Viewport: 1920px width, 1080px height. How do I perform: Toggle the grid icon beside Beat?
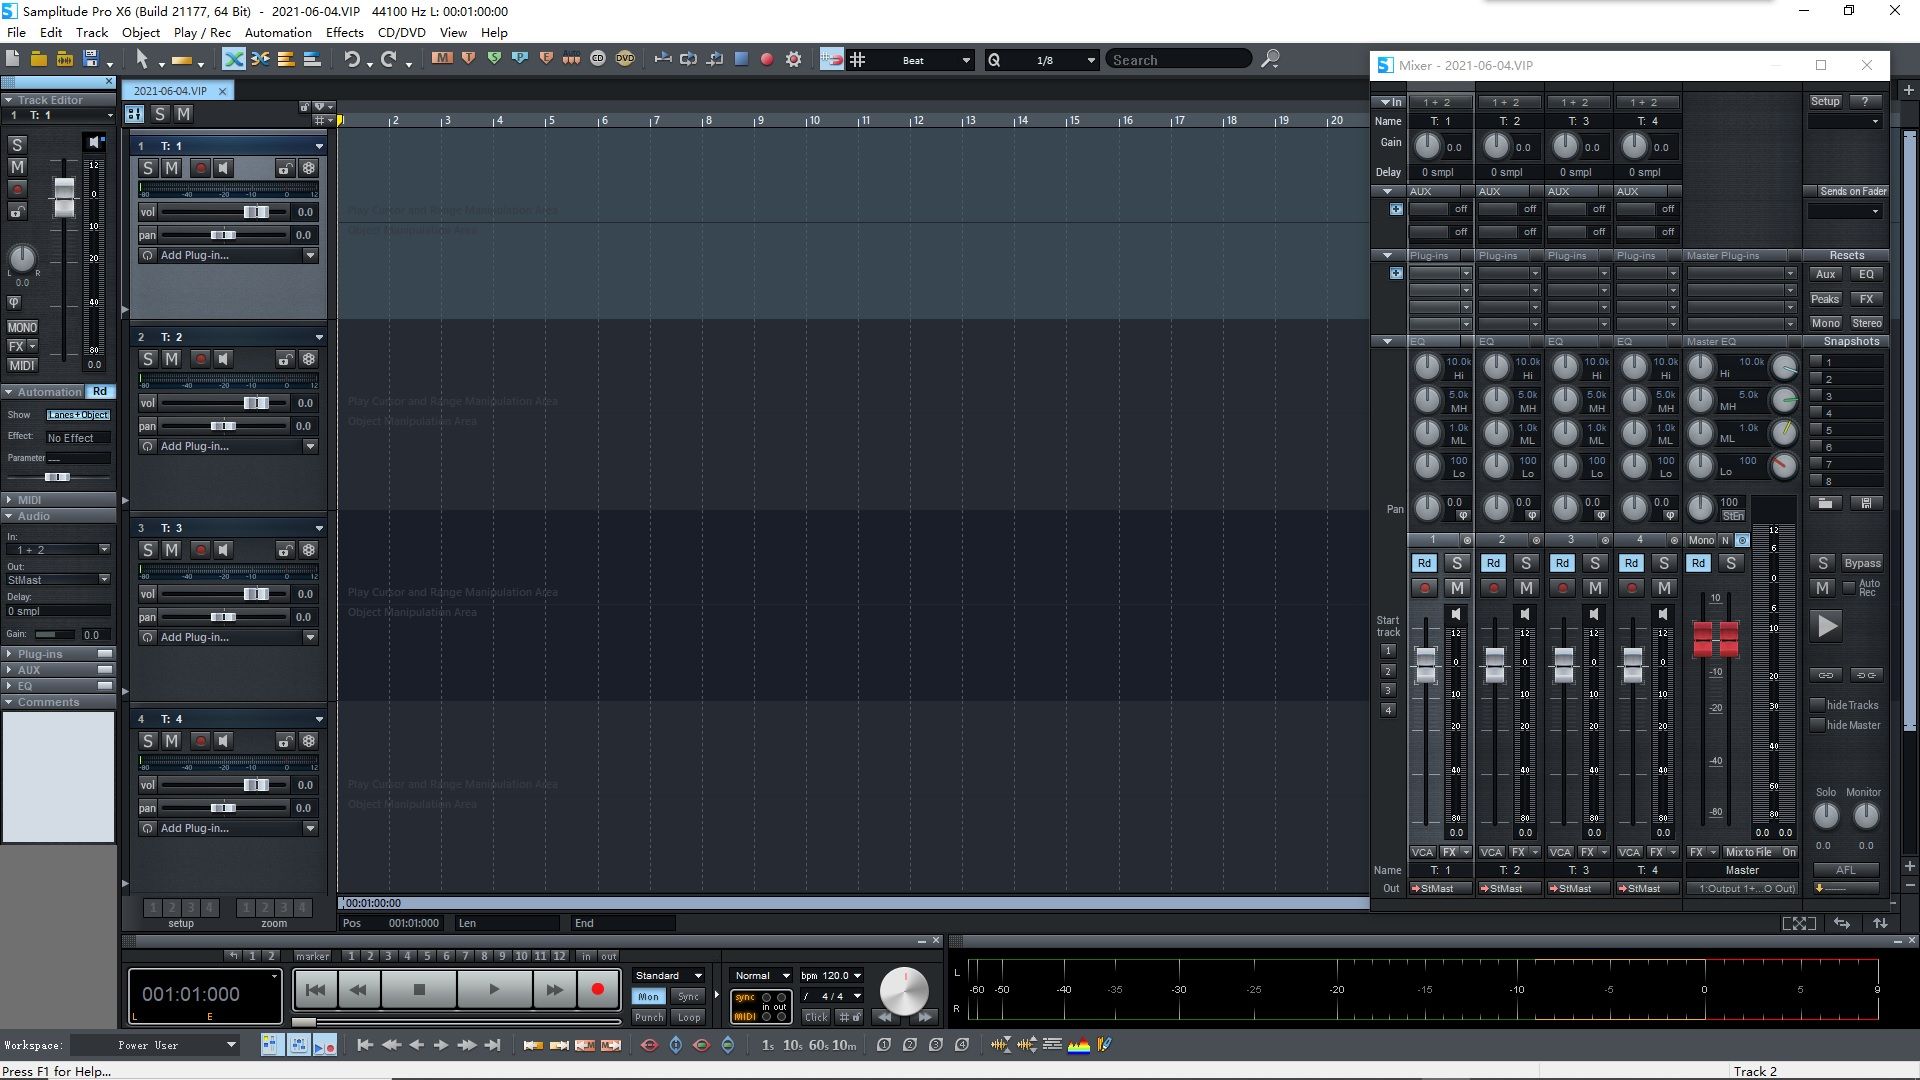pyautogui.click(x=858, y=60)
